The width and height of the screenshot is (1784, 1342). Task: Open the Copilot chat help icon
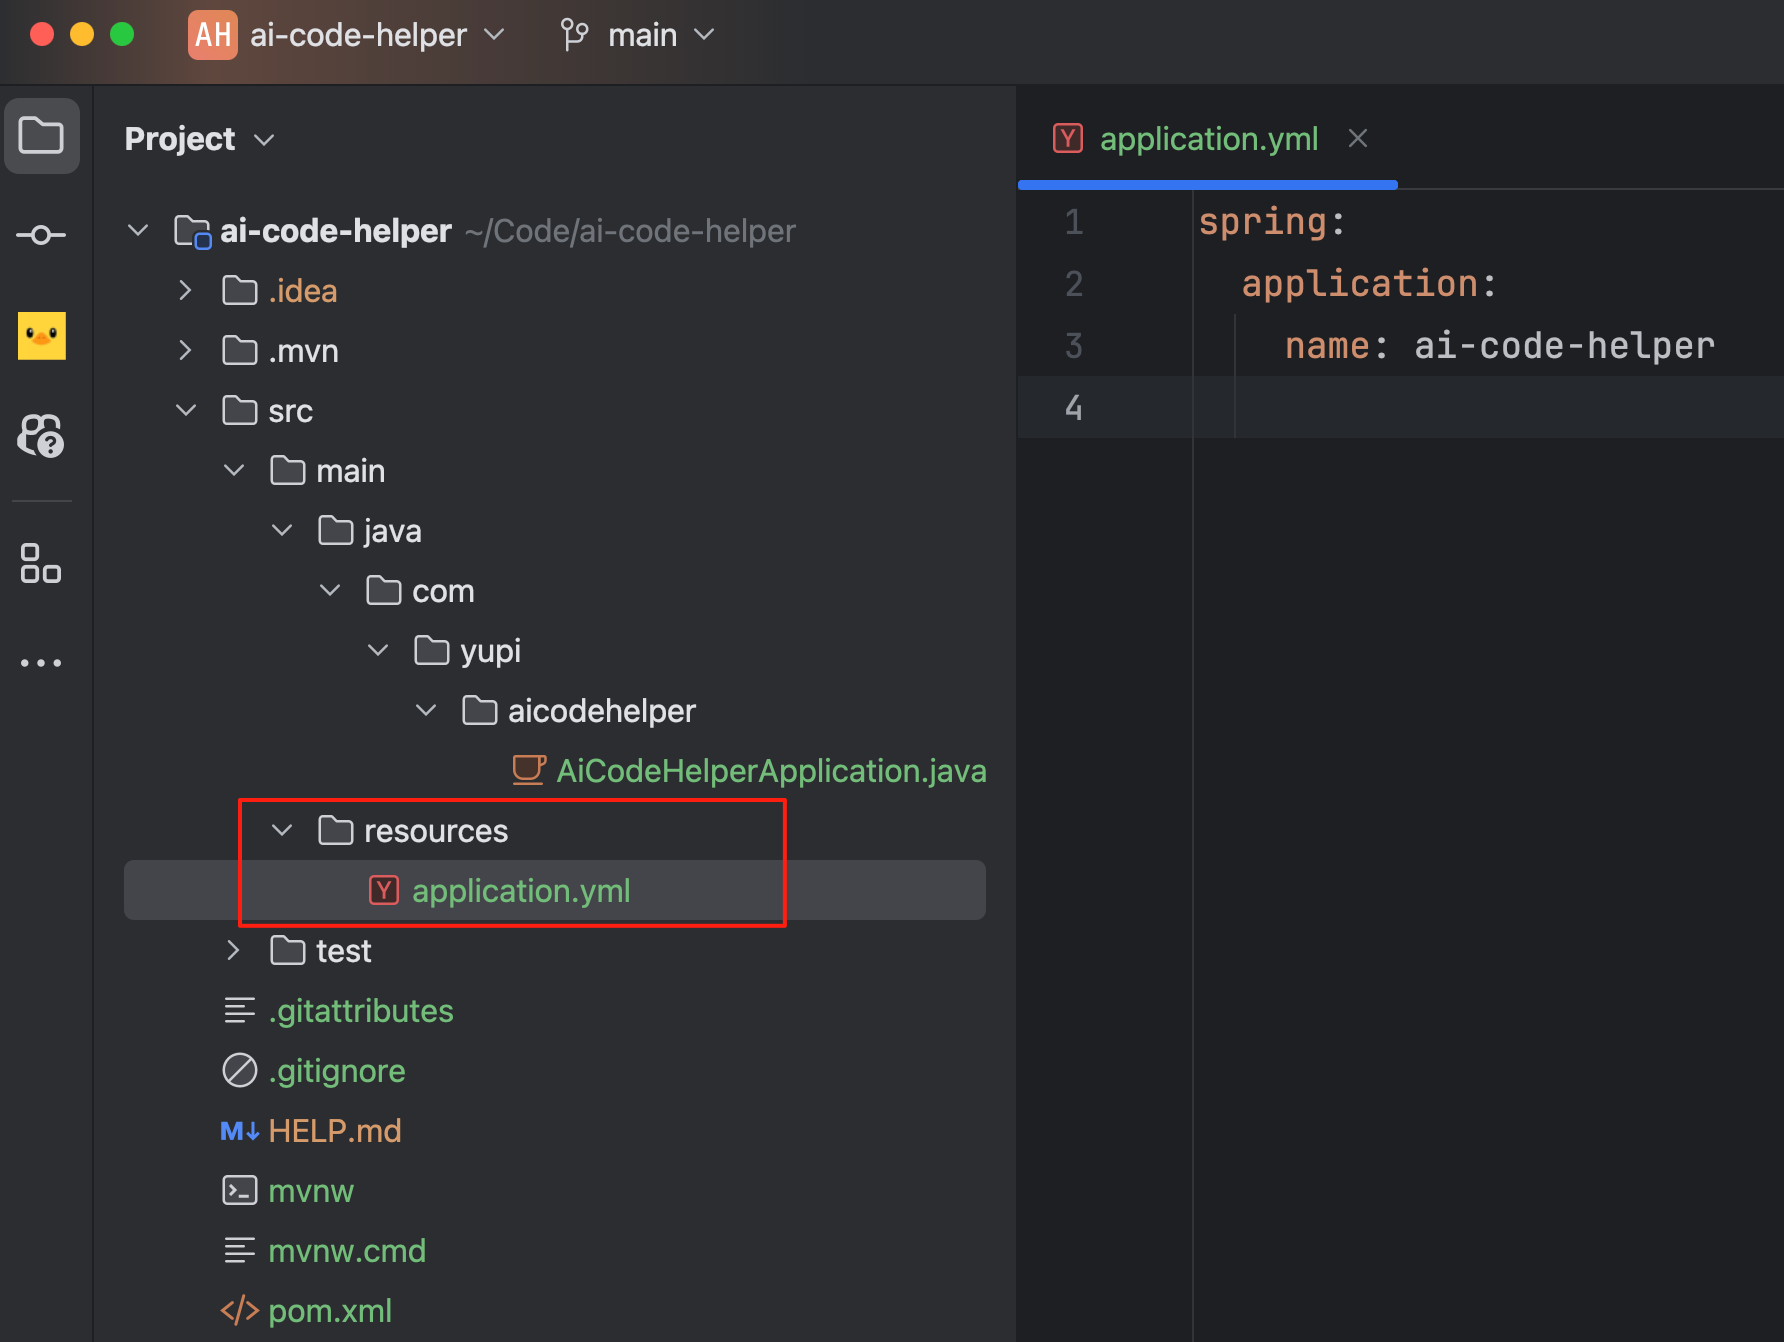pyautogui.click(x=41, y=435)
